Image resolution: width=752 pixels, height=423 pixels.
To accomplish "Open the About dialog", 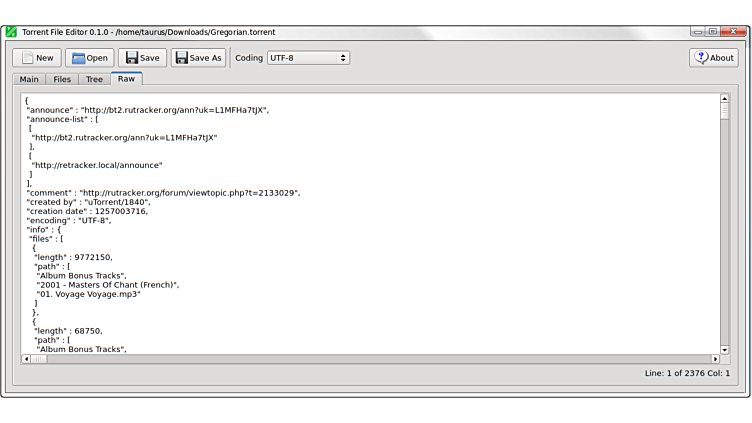I will point(713,58).
